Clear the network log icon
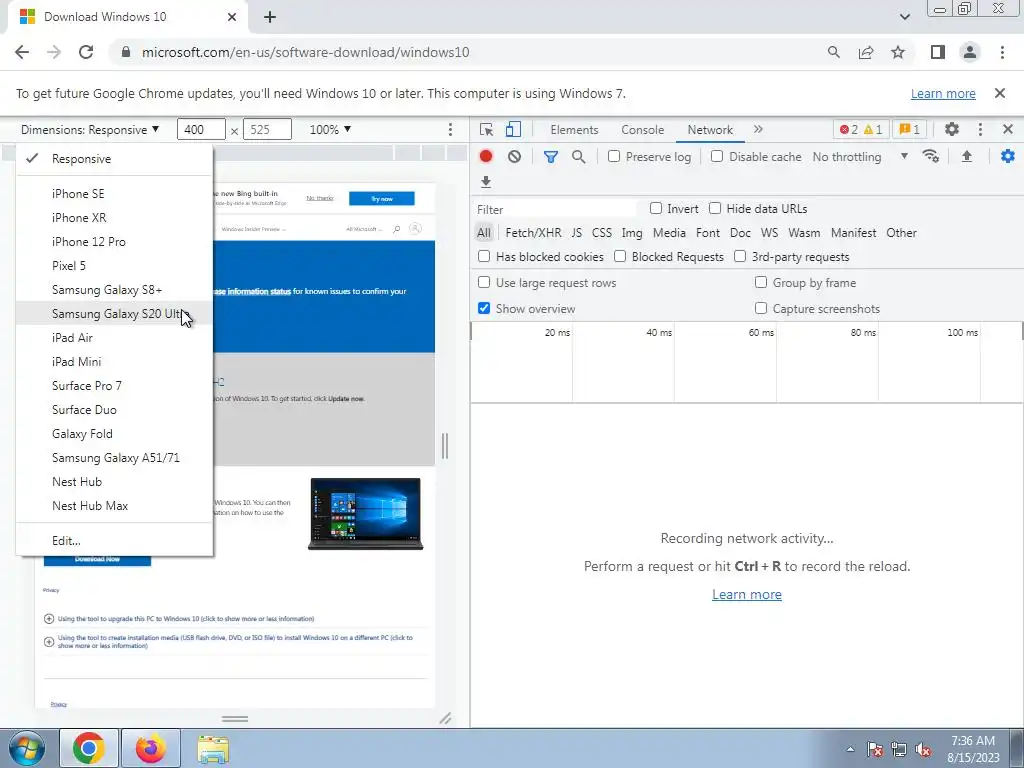The image size is (1024, 768). tap(515, 157)
